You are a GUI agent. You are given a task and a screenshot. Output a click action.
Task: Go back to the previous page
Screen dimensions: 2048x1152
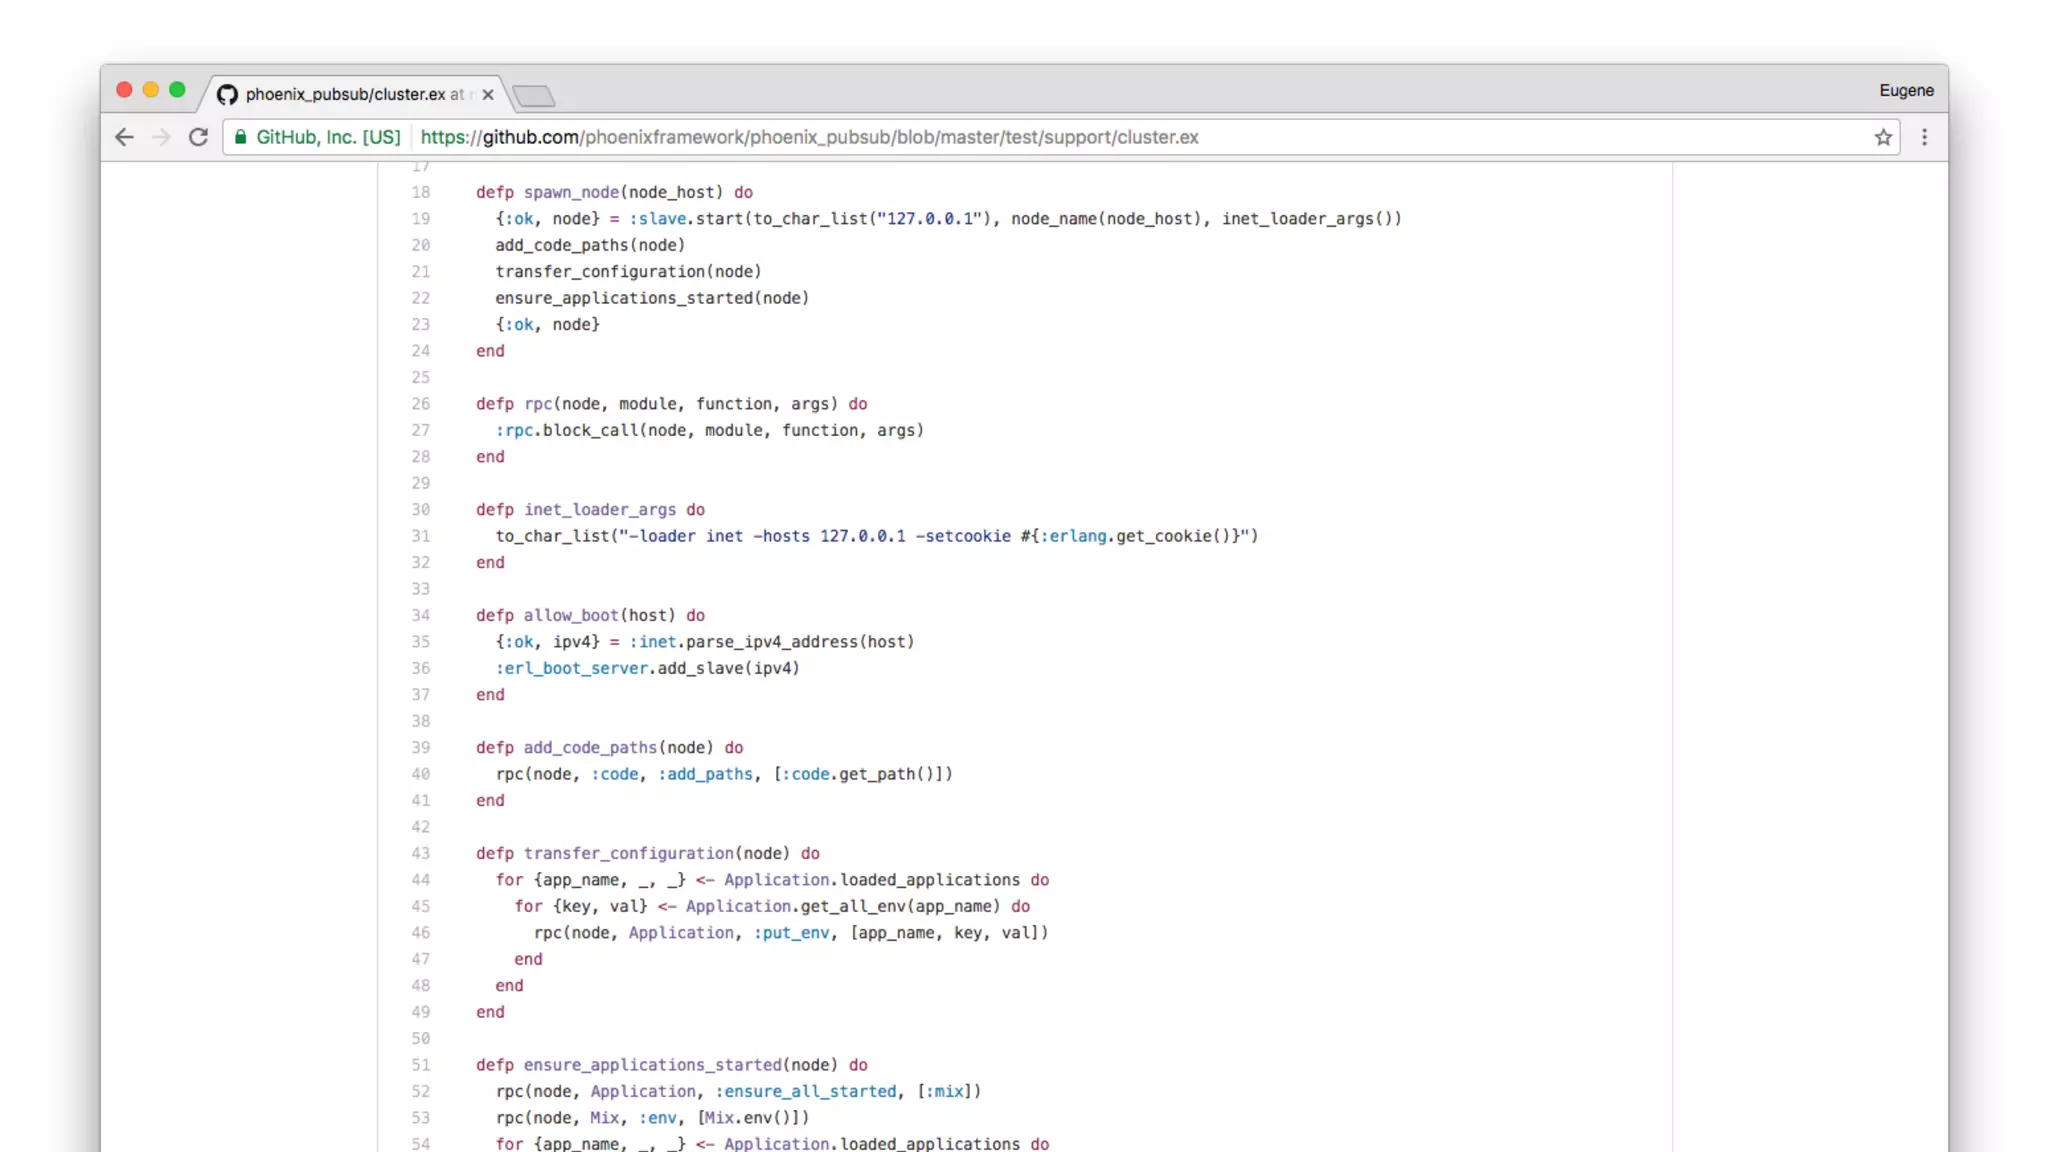124,137
